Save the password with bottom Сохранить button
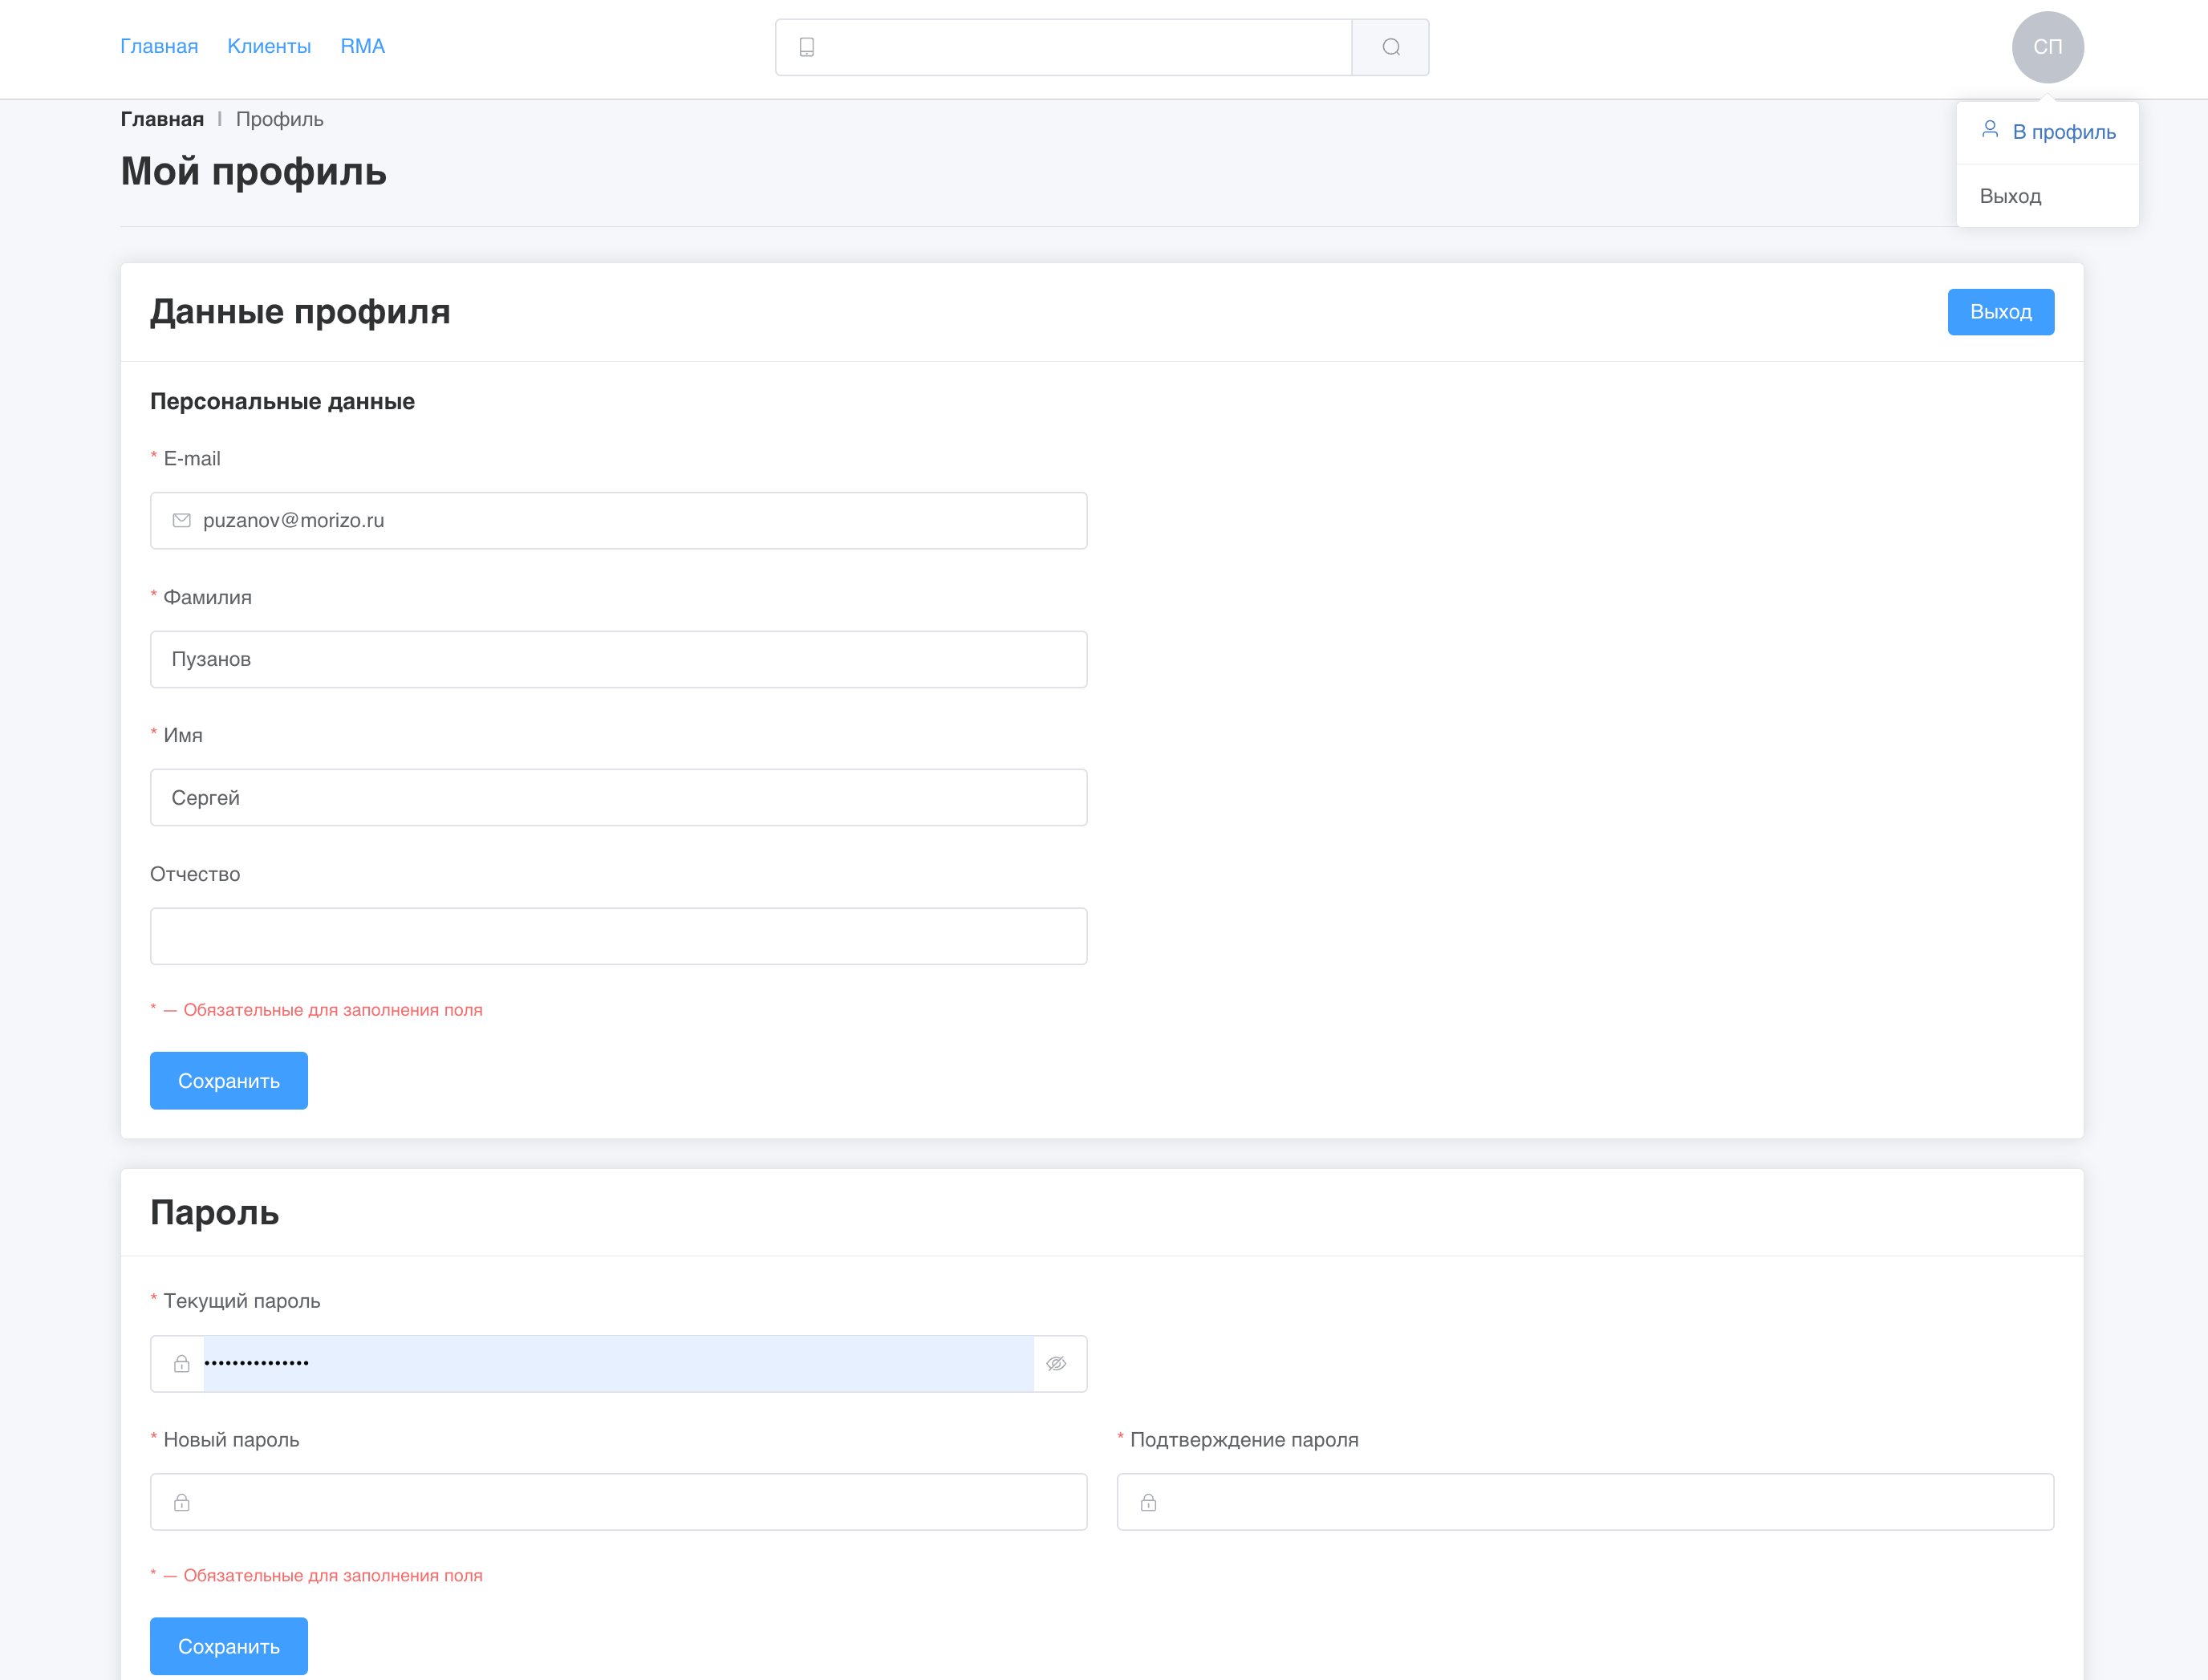Viewport: 2208px width, 1680px height. [229, 1646]
